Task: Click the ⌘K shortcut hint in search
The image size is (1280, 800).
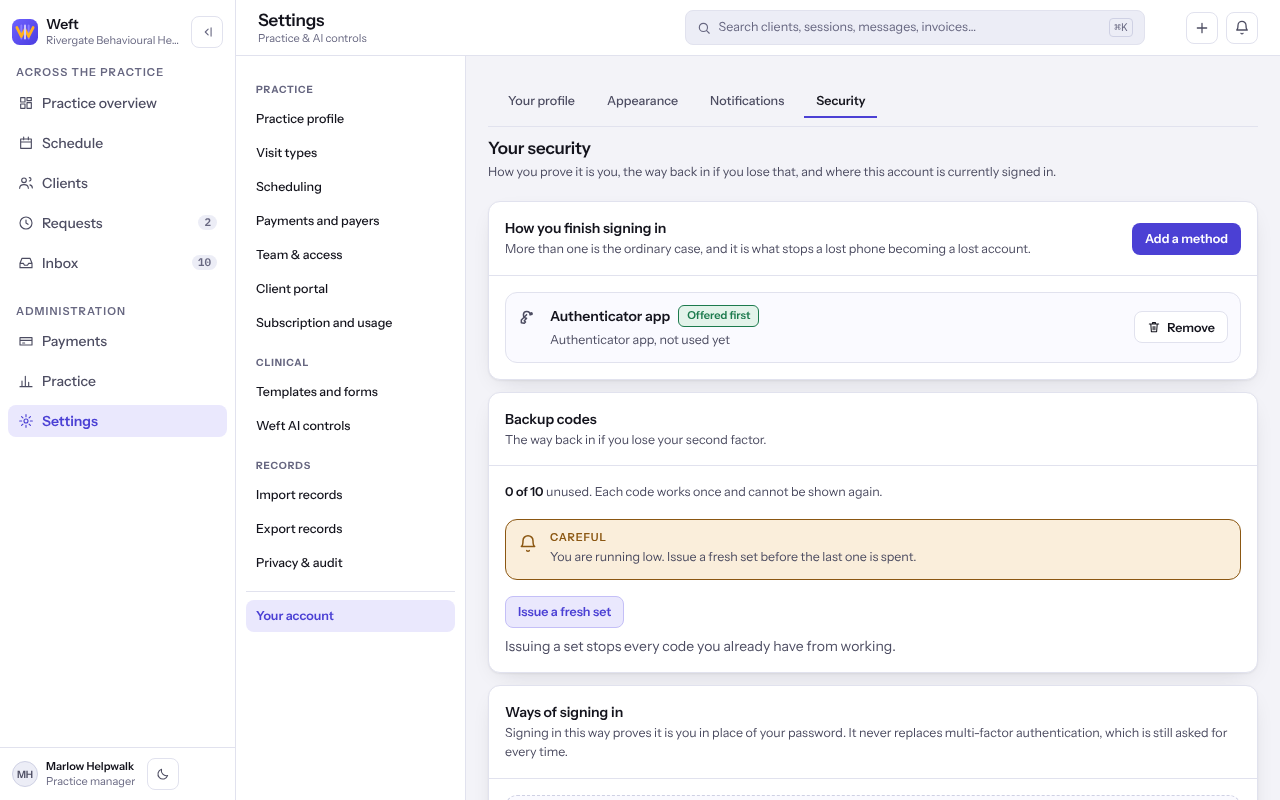Action: click(1120, 28)
